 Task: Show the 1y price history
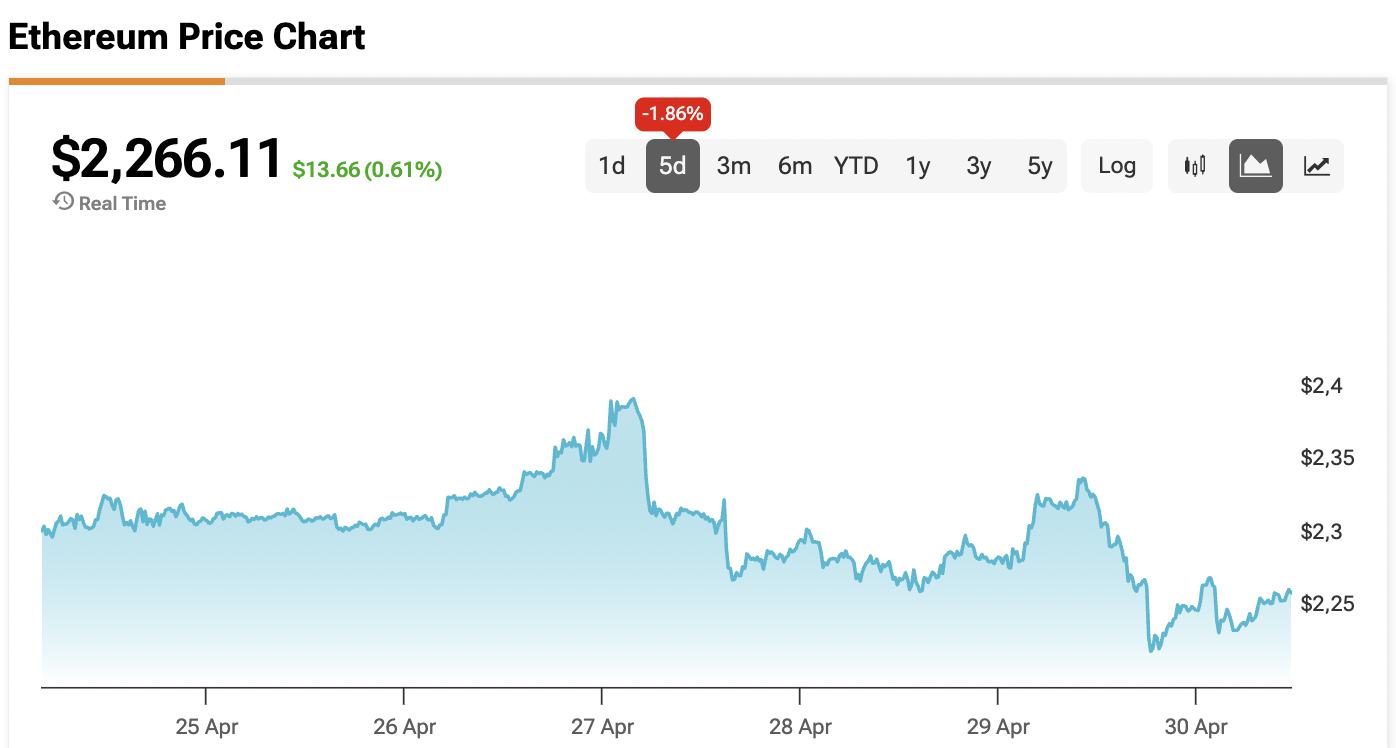pyautogui.click(x=918, y=166)
